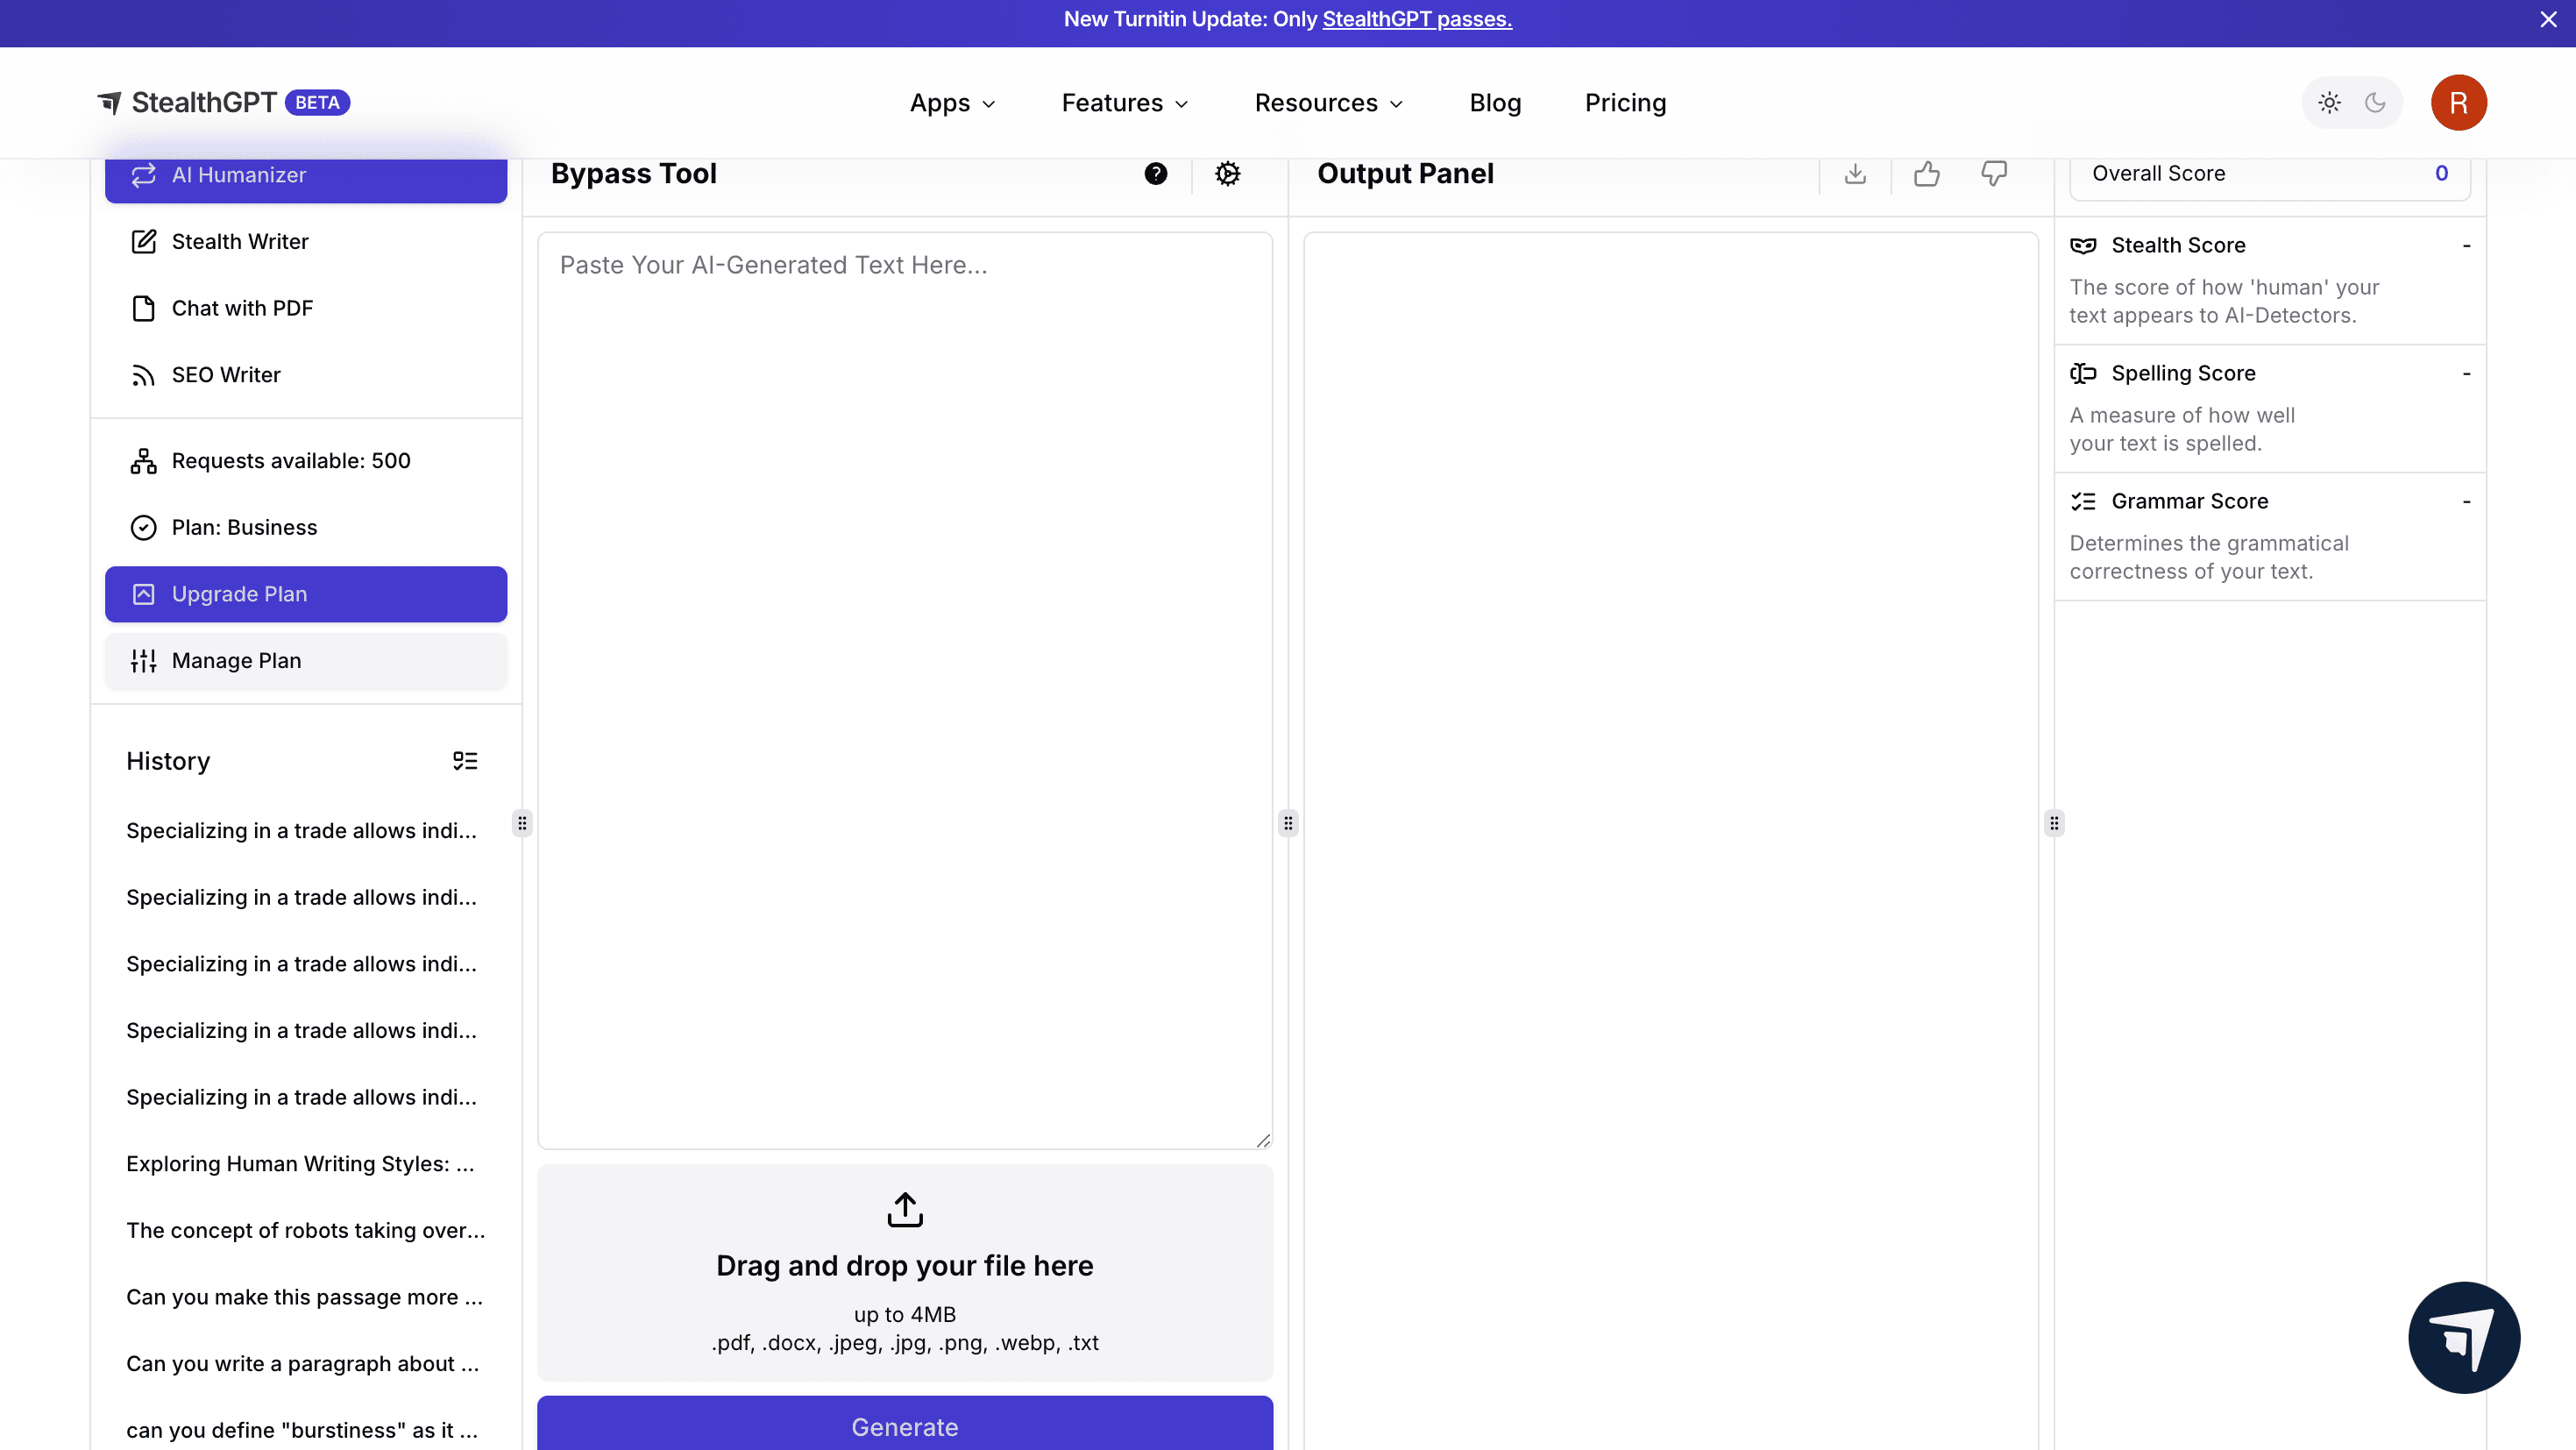Click the file upload arrow icon
This screenshot has height=1450, width=2576.
coord(904,1209)
